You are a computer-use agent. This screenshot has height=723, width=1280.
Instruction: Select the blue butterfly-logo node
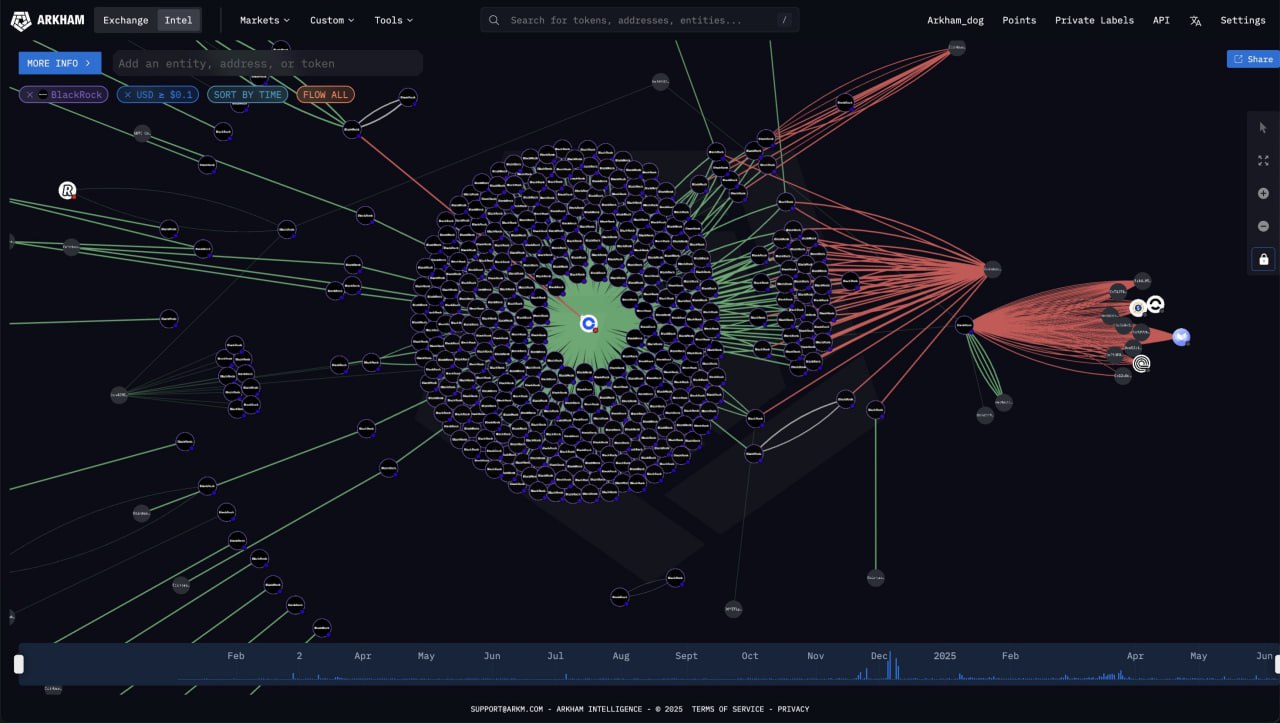tap(1181, 337)
